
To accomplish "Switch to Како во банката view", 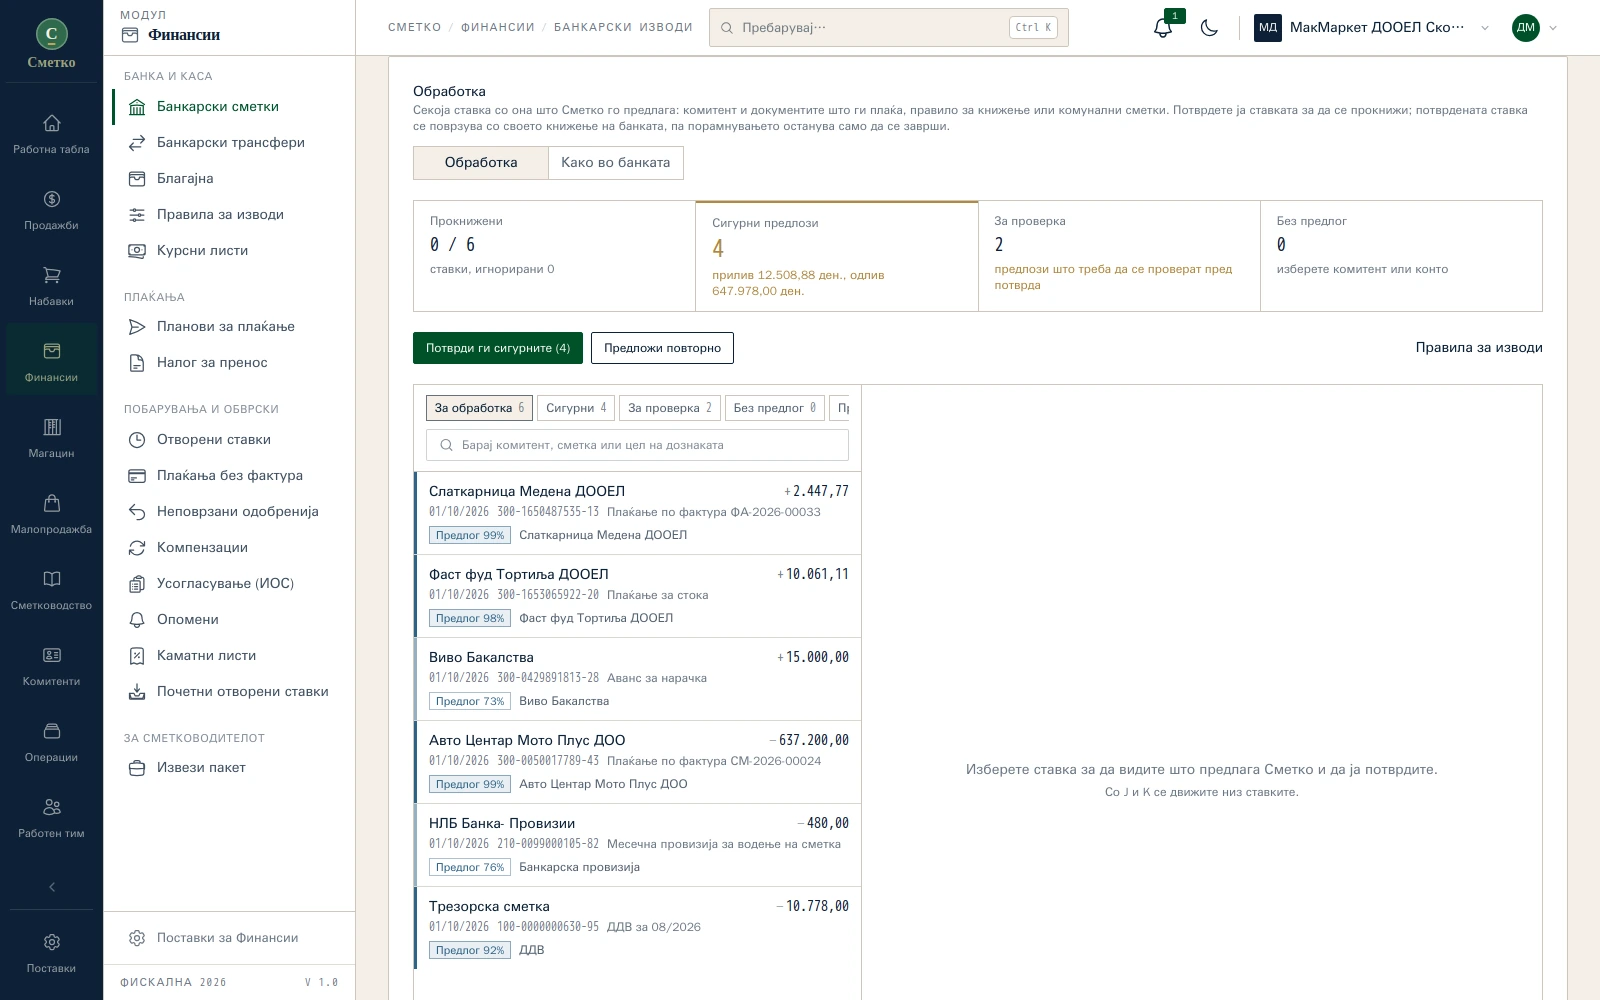I will pyautogui.click(x=616, y=162).
